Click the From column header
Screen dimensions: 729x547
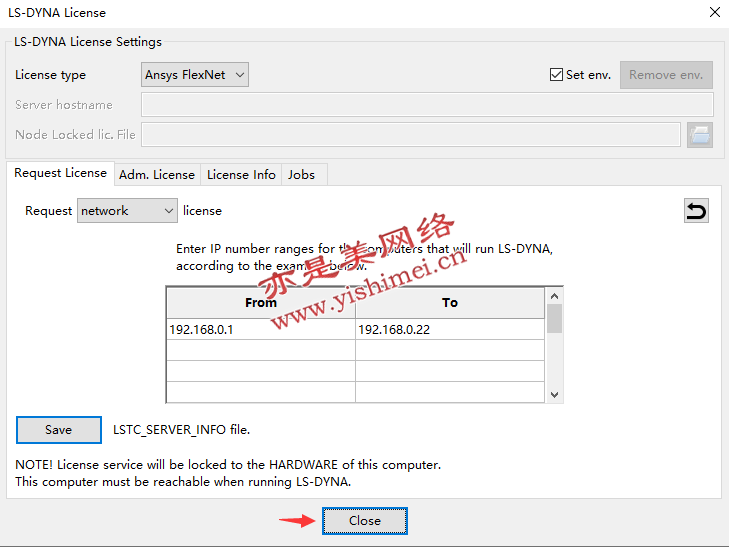[261, 303]
